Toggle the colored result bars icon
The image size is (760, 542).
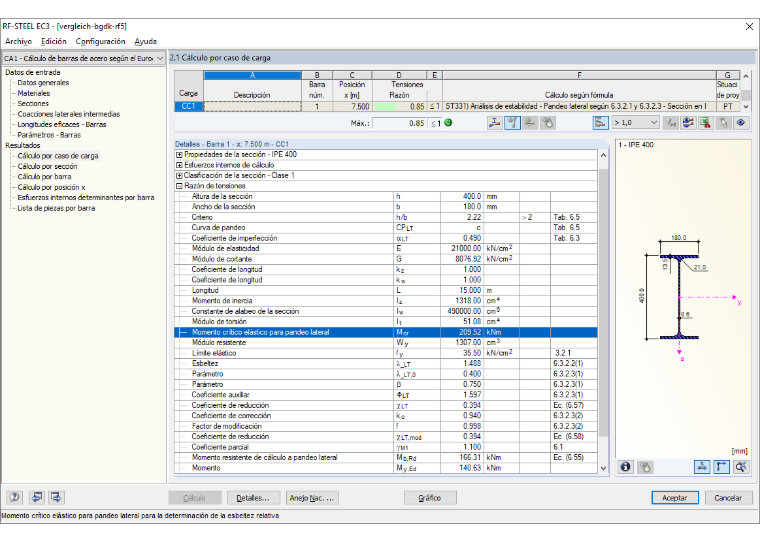[x=600, y=123]
